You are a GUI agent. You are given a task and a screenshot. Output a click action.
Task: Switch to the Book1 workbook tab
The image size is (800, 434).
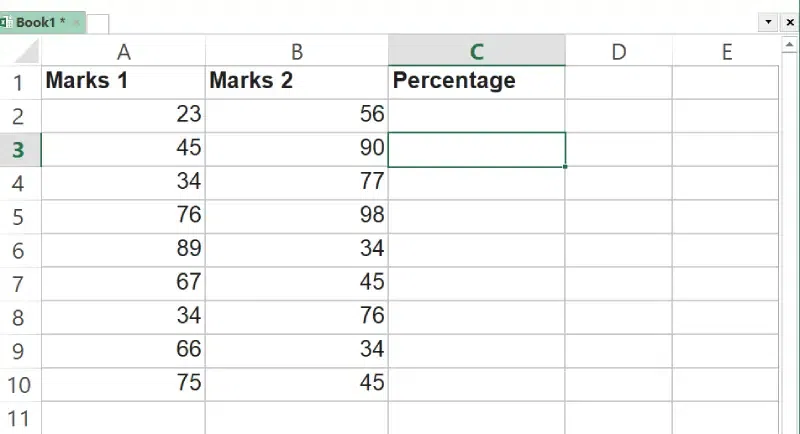coord(40,22)
